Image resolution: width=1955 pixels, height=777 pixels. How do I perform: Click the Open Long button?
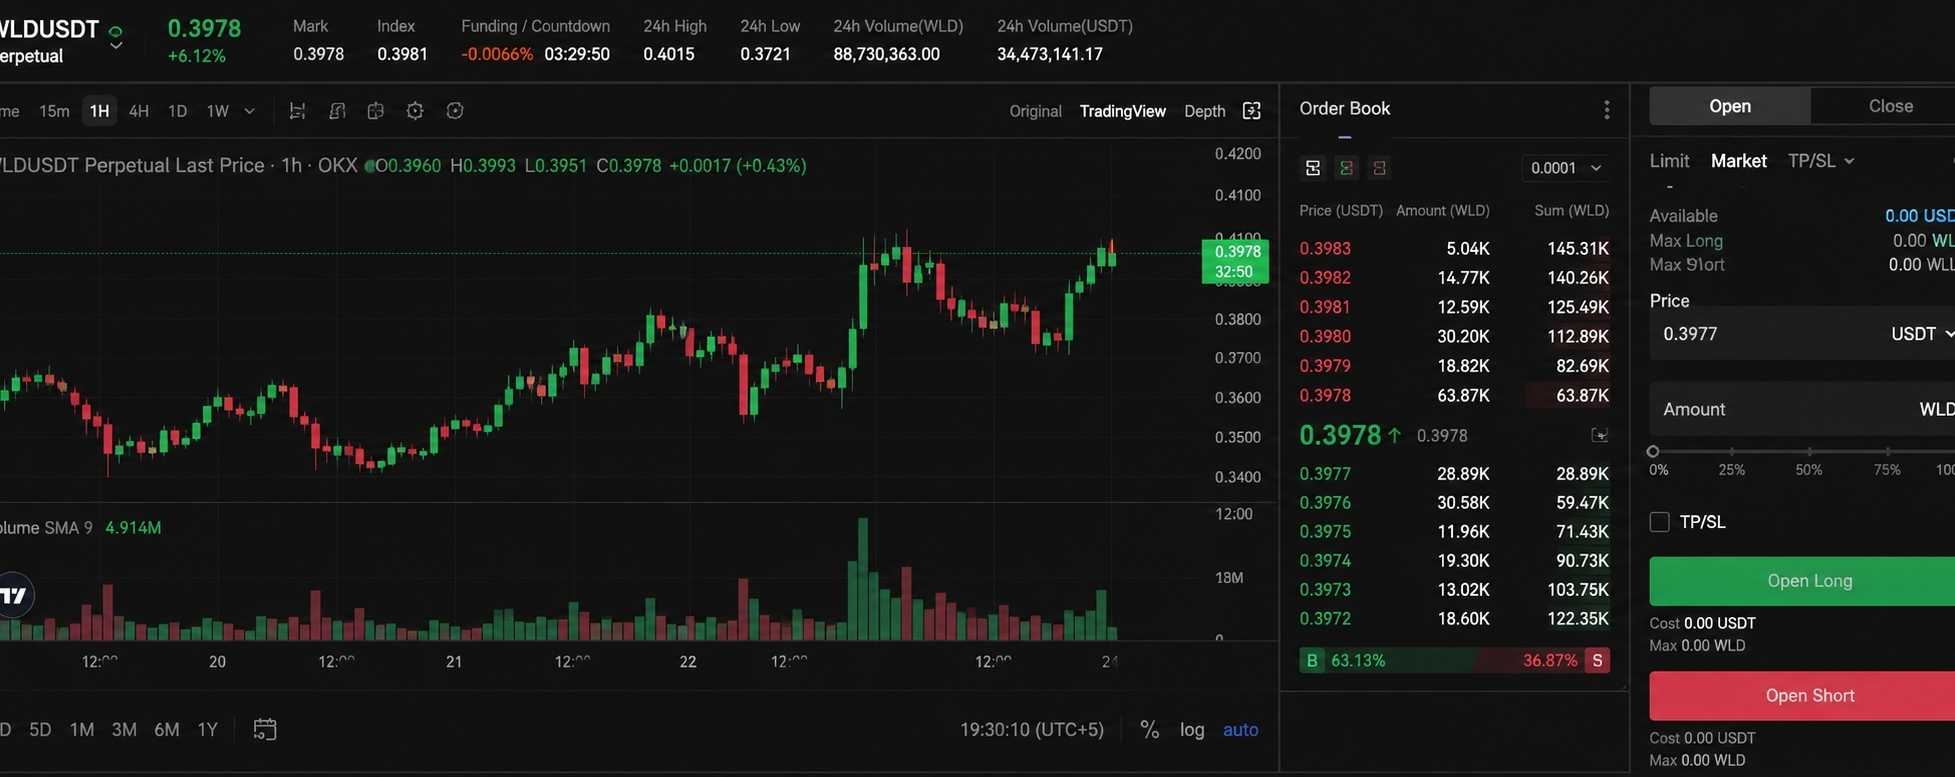[1802, 581]
